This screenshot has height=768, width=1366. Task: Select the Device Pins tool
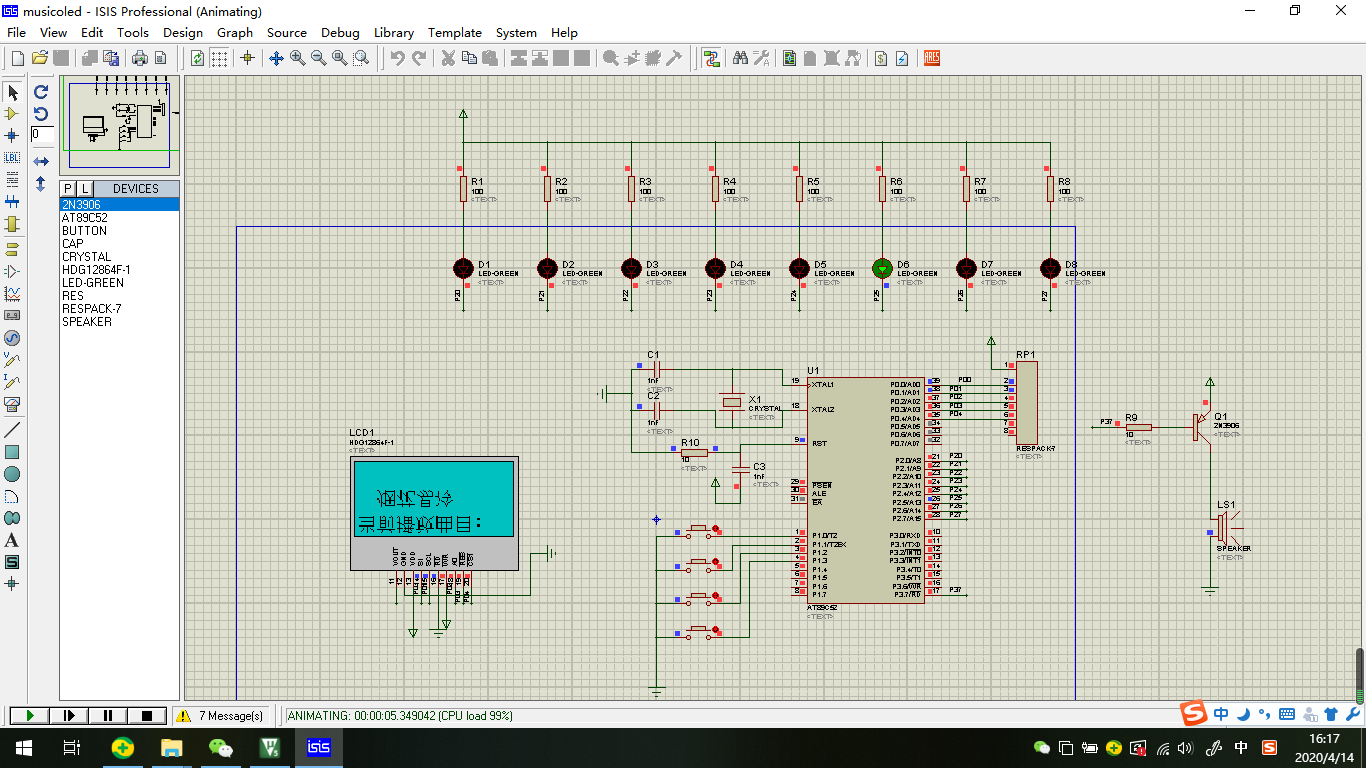(x=13, y=271)
